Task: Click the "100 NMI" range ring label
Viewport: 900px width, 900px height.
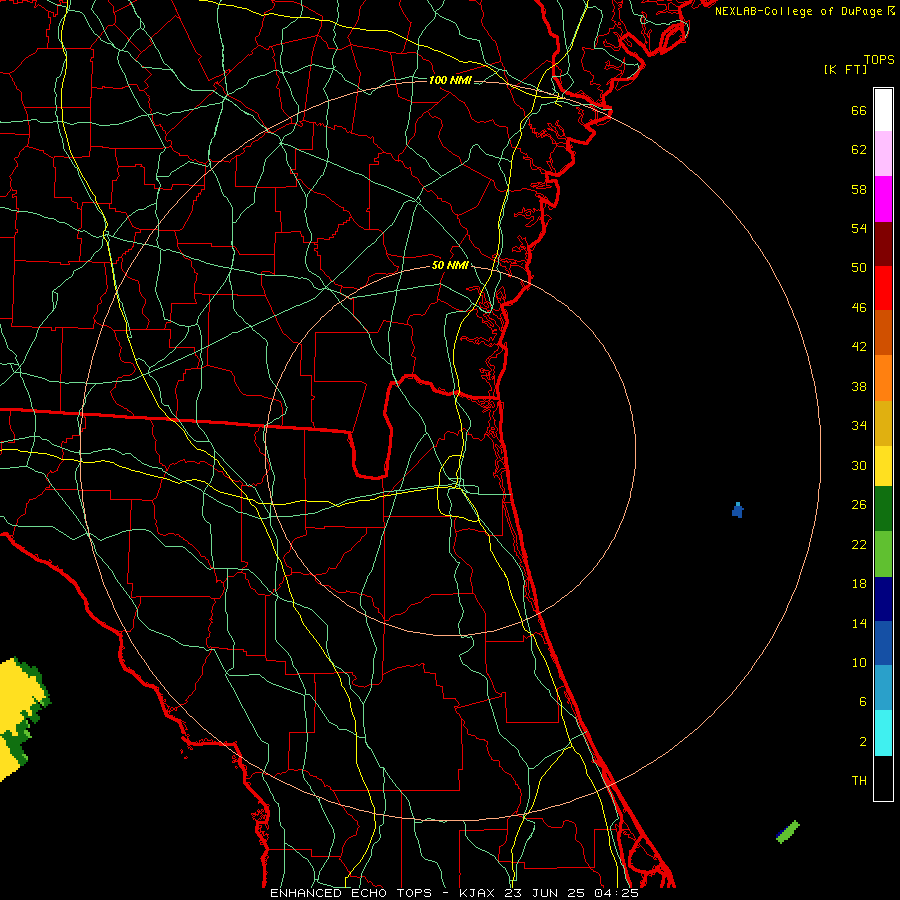Action: pyautogui.click(x=450, y=80)
